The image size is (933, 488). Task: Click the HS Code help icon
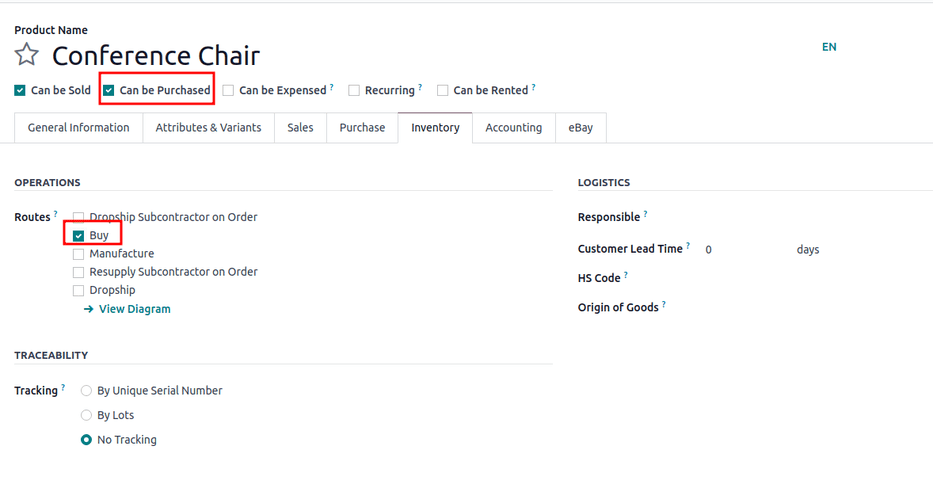pos(626,275)
